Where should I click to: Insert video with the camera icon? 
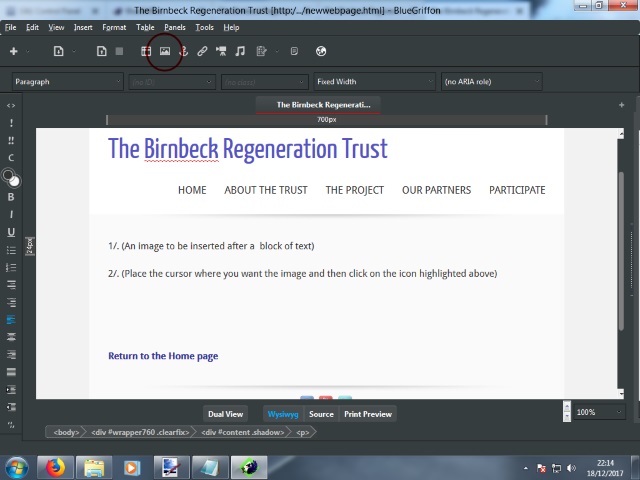pos(221,51)
